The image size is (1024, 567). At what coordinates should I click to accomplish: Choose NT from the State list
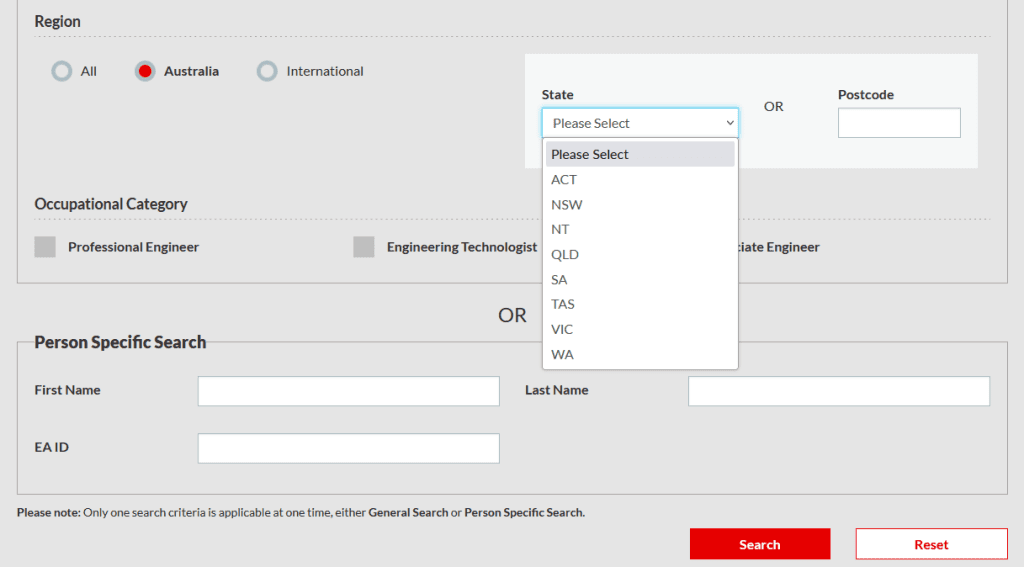640,229
